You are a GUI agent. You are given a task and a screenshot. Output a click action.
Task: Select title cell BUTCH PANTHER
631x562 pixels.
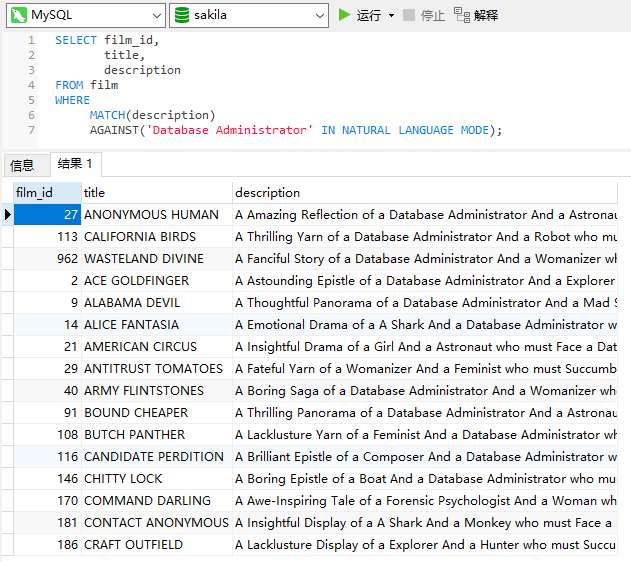[x=157, y=434]
